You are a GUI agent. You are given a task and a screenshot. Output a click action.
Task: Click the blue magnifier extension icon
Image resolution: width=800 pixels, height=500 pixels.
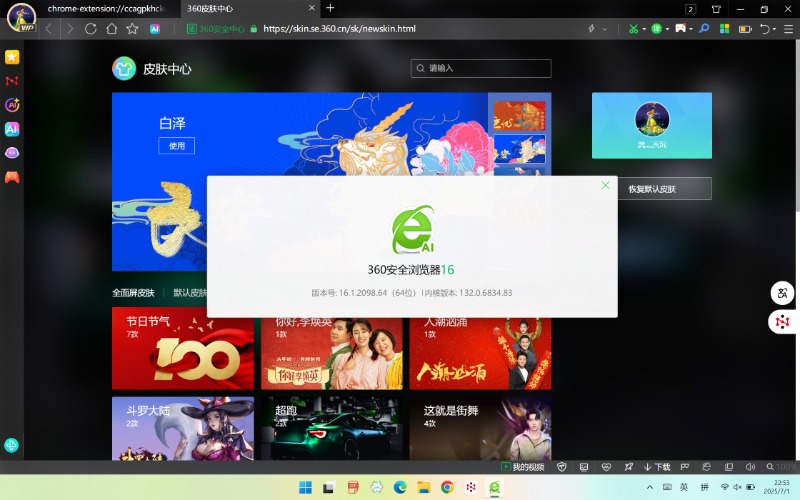(x=704, y=29)
